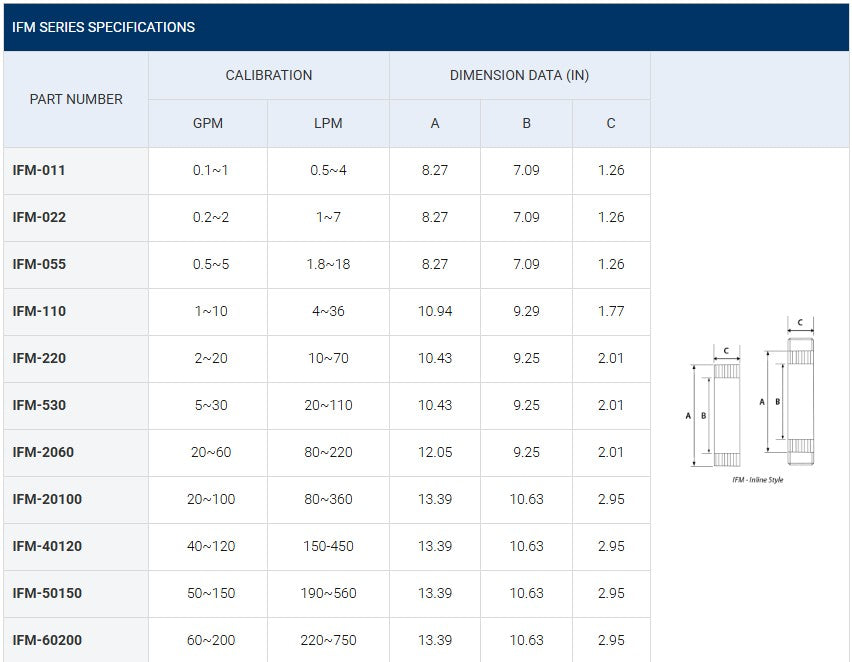The width and height of the screenshot is (852, 662).
Task: Click IFM-20100 dimension A value 13.39
Action: point(435,499)
